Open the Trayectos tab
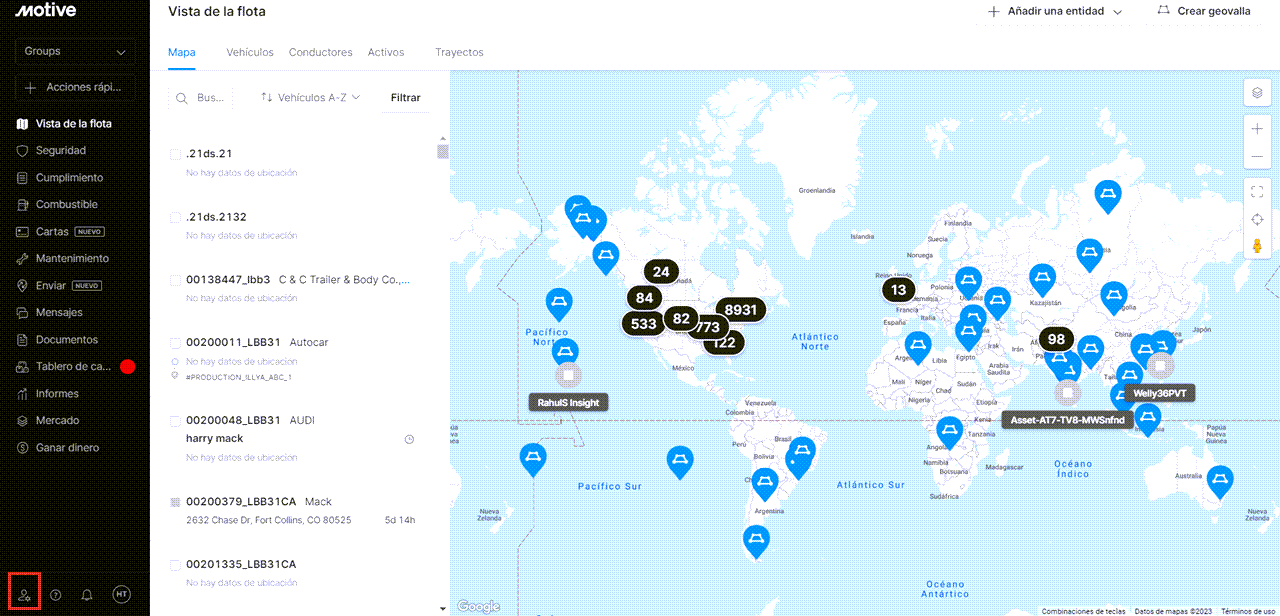The width and height of the screenshot is (1280, 616). tap(459, 52)
